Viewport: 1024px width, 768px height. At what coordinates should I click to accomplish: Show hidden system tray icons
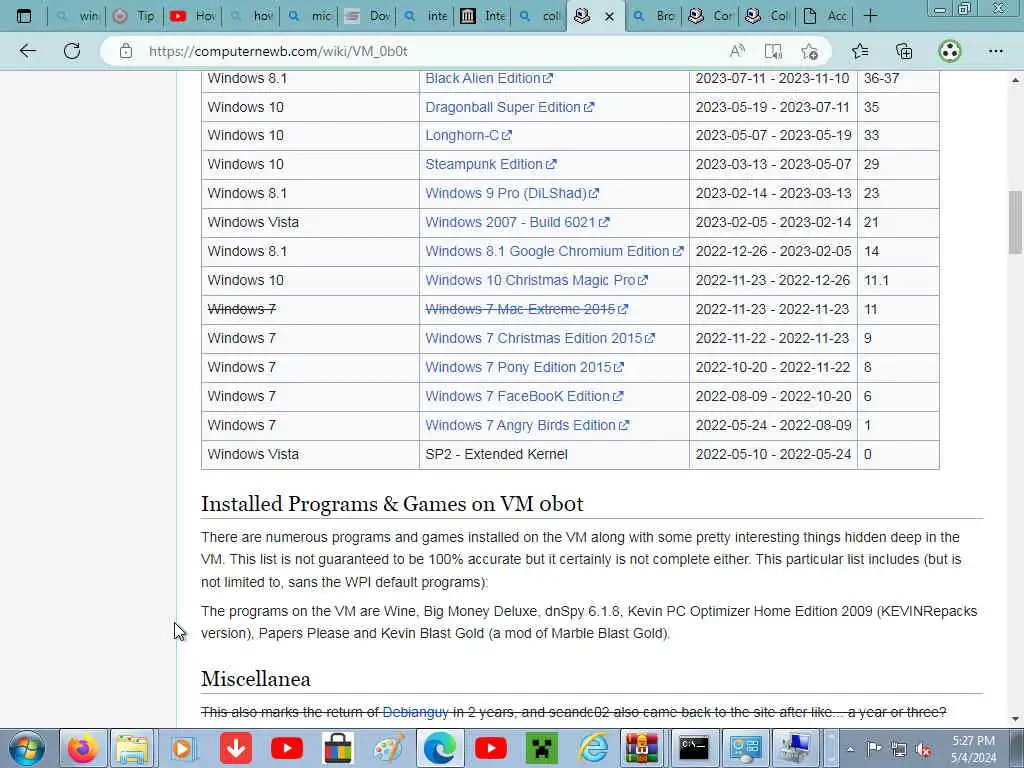[x=850, y=749]
